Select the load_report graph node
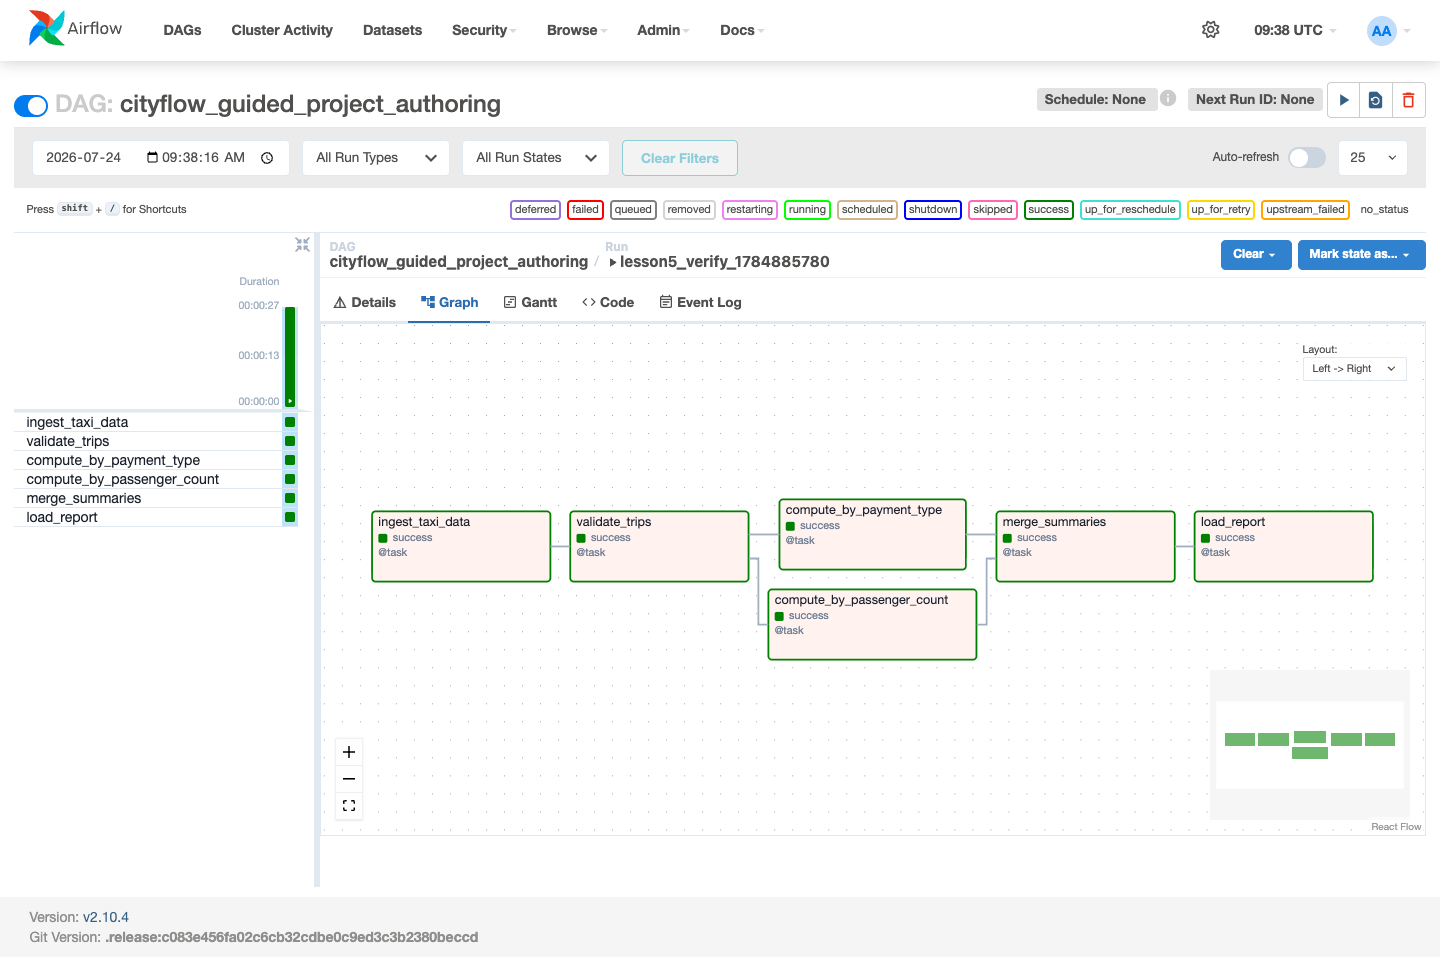The height and width of the screenshot is (957, 1440). [1284, 546]
